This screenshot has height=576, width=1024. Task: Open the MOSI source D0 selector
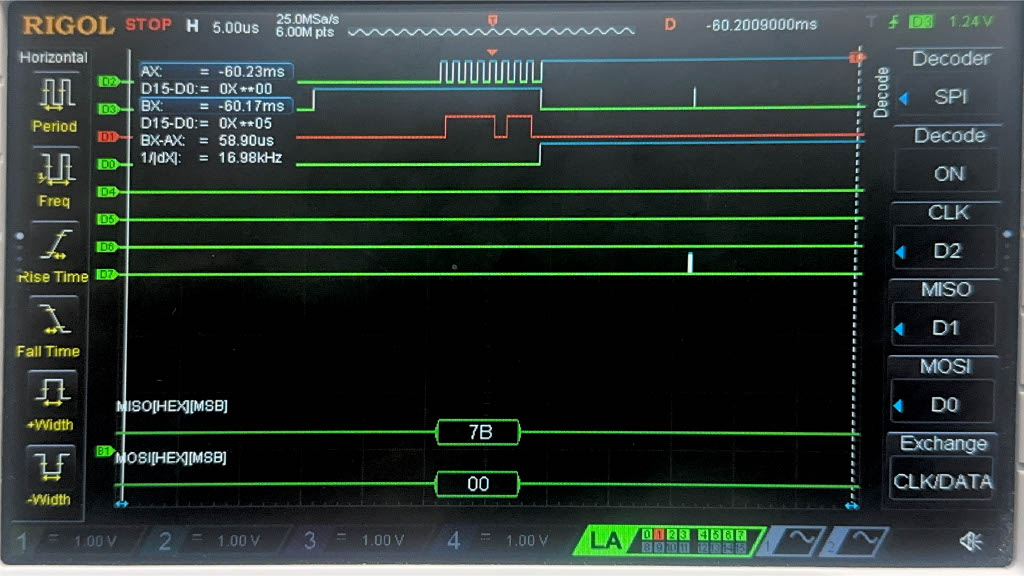click(x=946, y=405)
